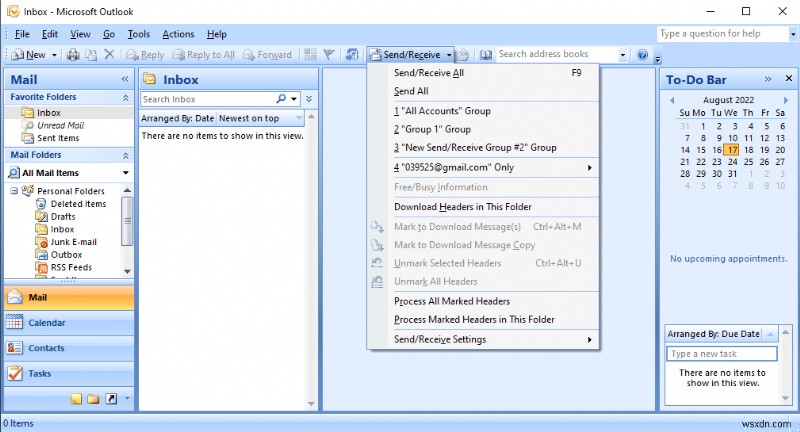Screen dimensions: 800x432
Task: Choose Process Marked Headers in This Folder
Action: (483, 319)
